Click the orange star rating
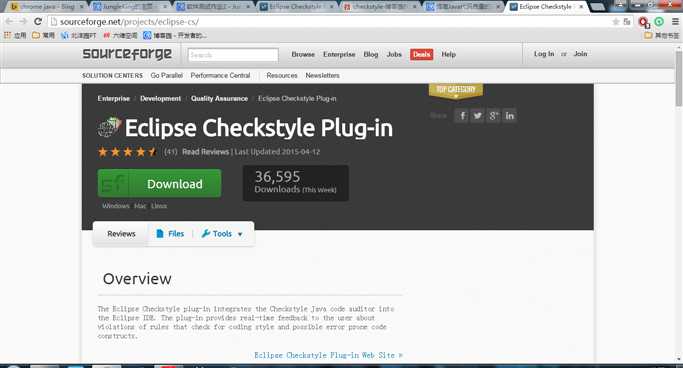Viewport: 683px width, 368px height. point(127,152)
